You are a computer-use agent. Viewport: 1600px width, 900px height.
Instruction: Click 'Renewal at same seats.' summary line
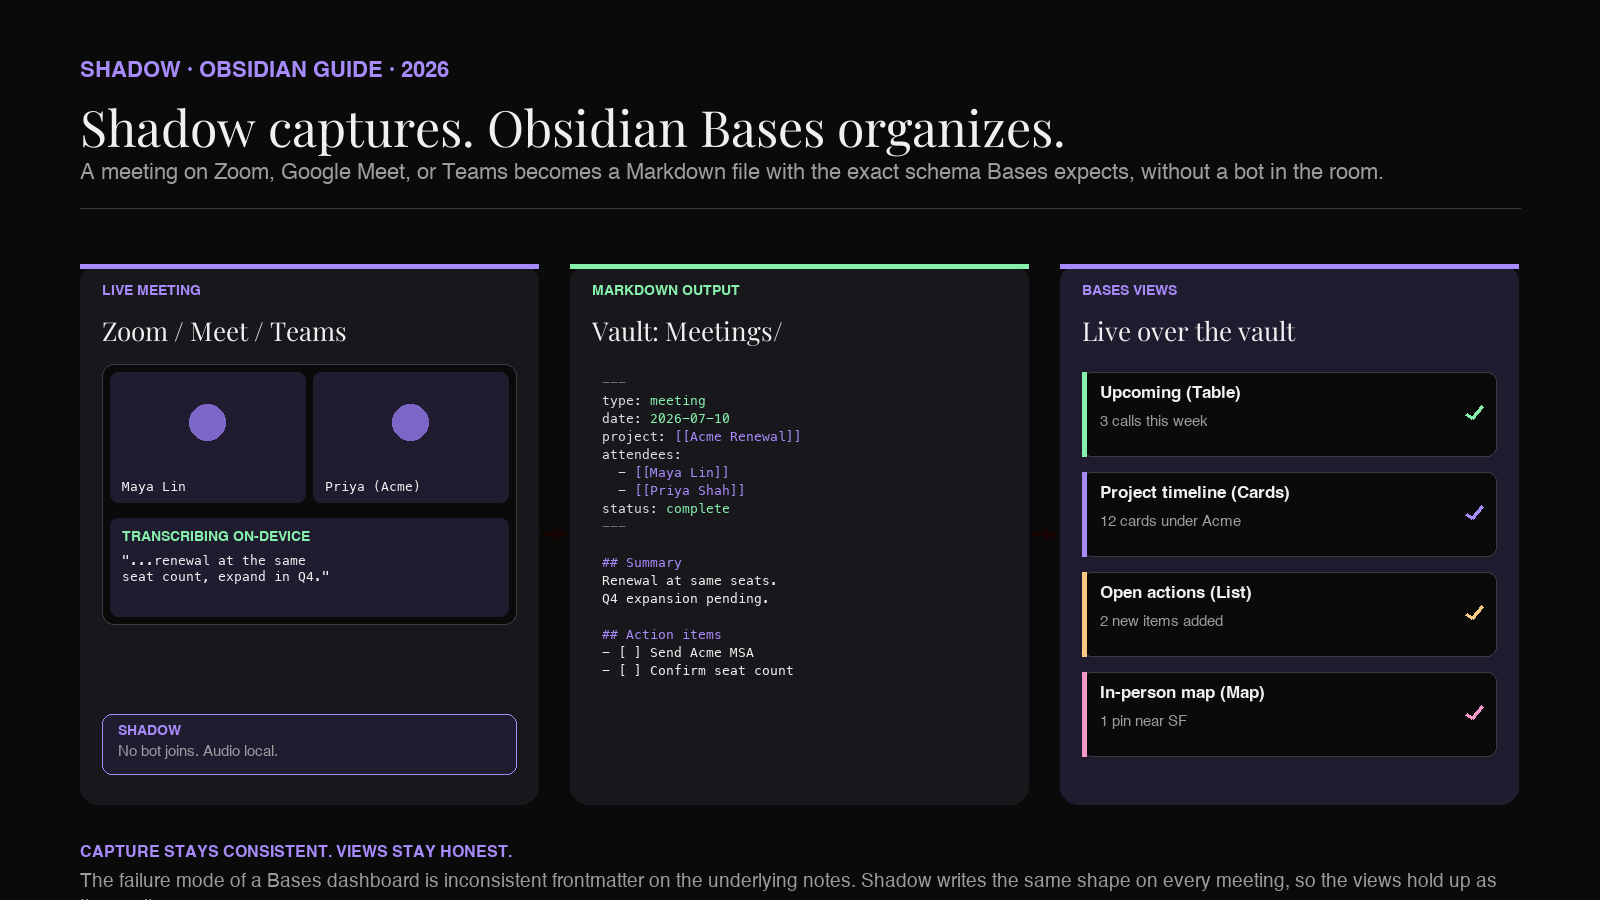[x=690, y=580]
